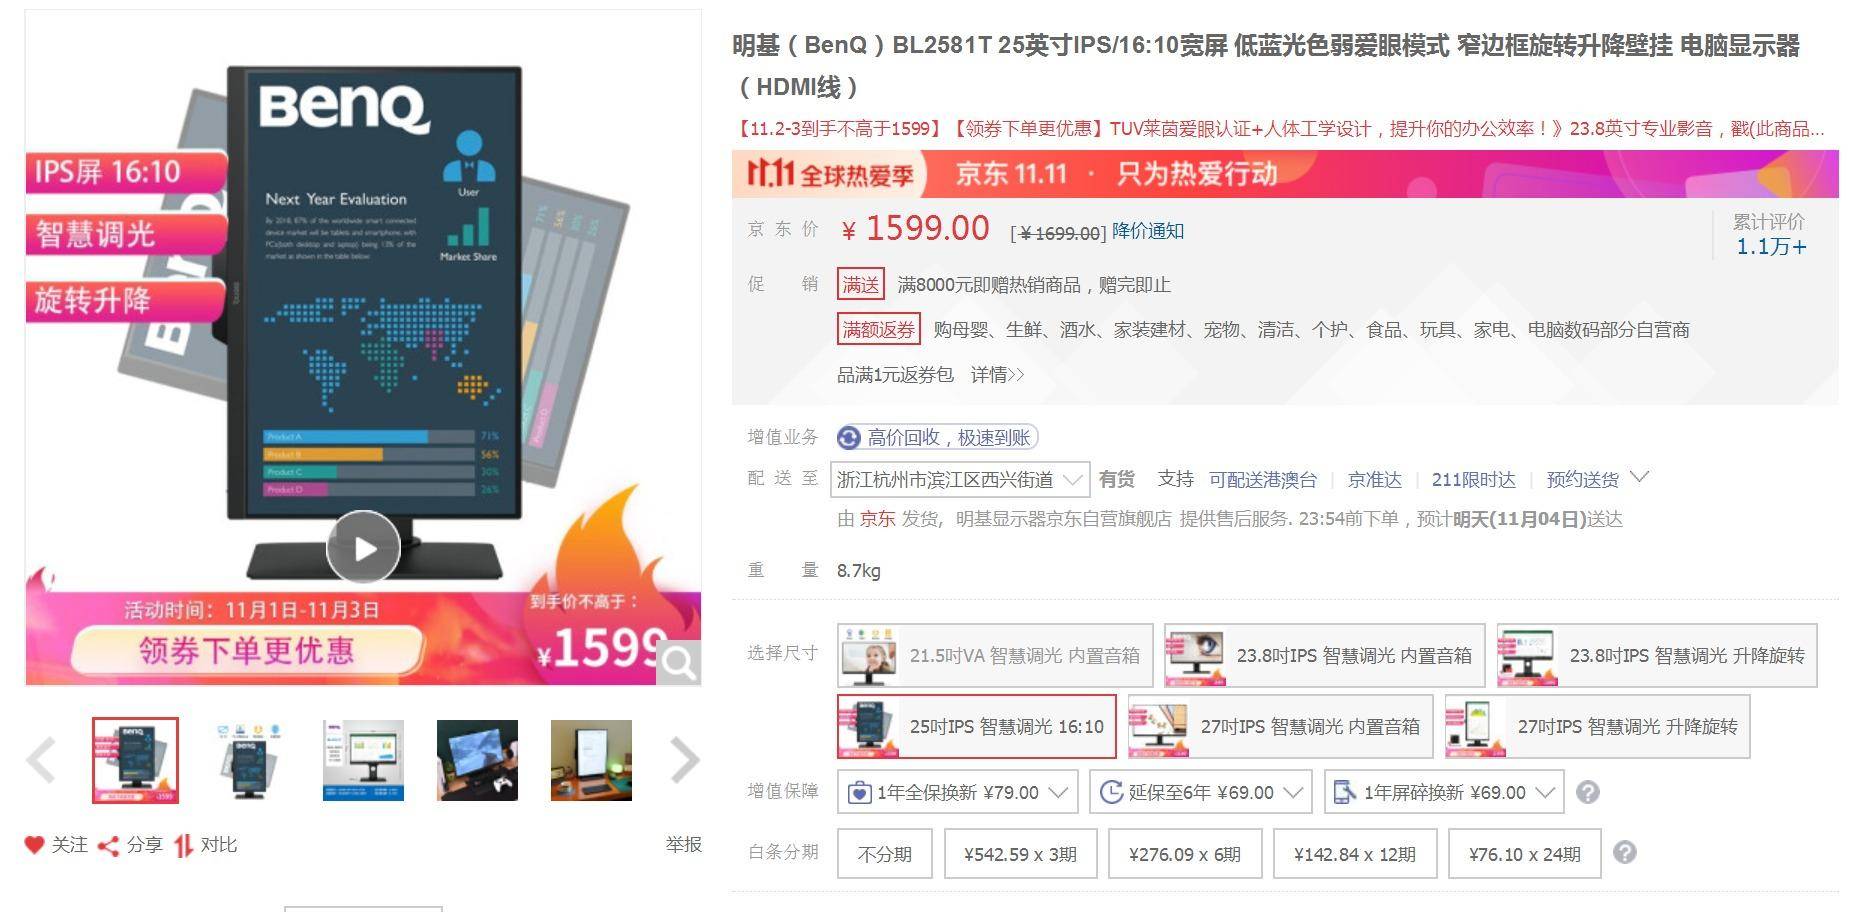Select the third product thumbnail image
The width and height of the screenshot is (1863, 912).
coord(363,760)
